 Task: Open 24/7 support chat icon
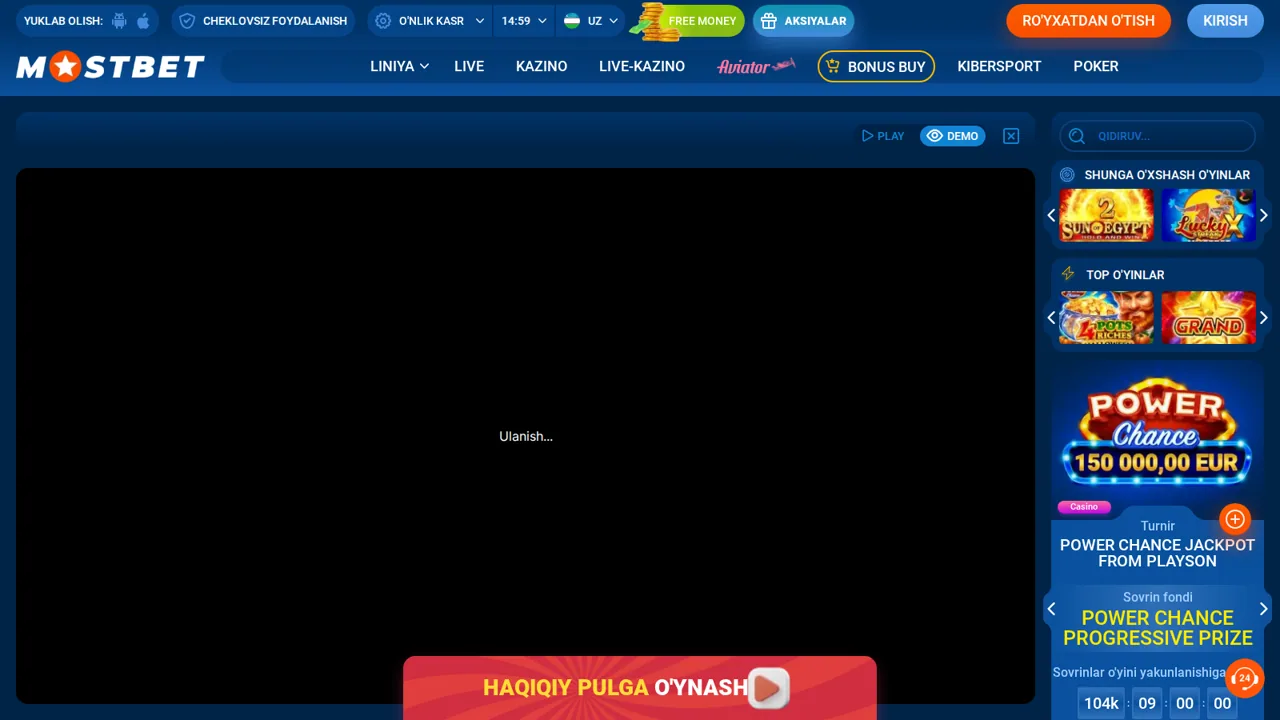[1245, 679]
